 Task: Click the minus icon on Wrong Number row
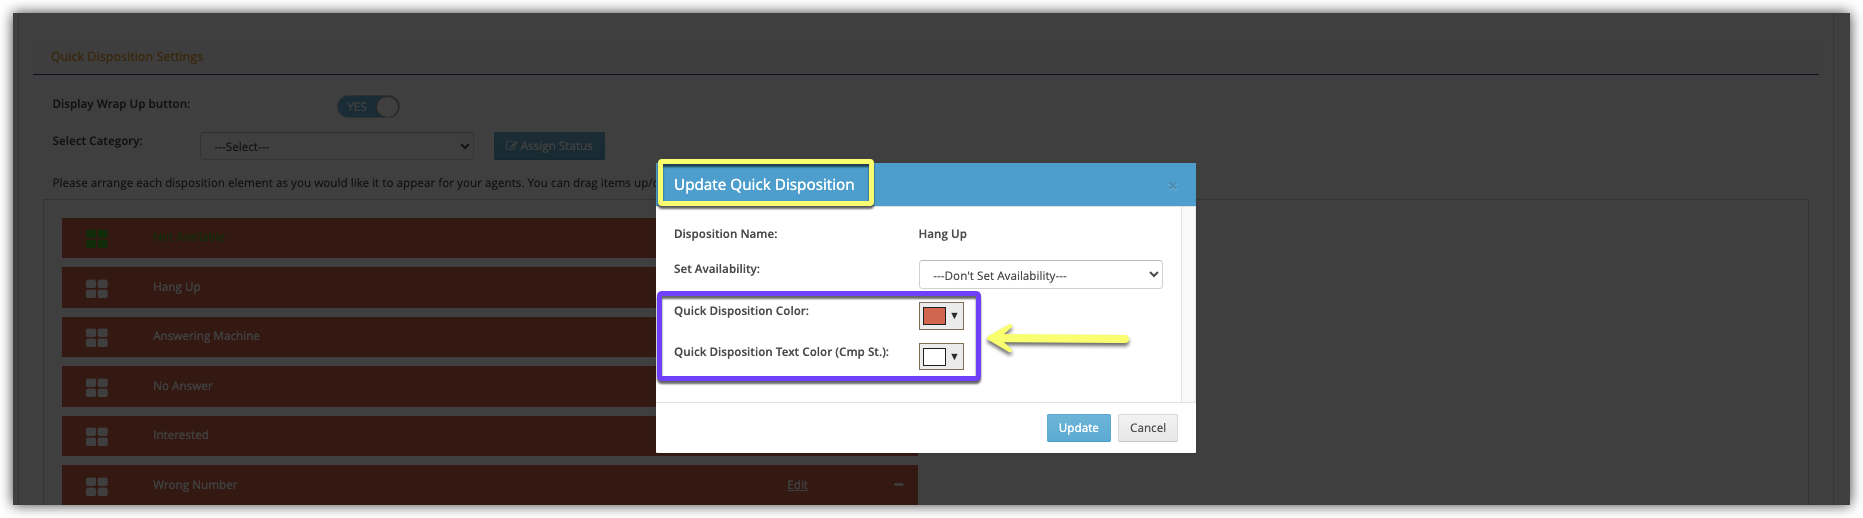click(x=898, y=485)
